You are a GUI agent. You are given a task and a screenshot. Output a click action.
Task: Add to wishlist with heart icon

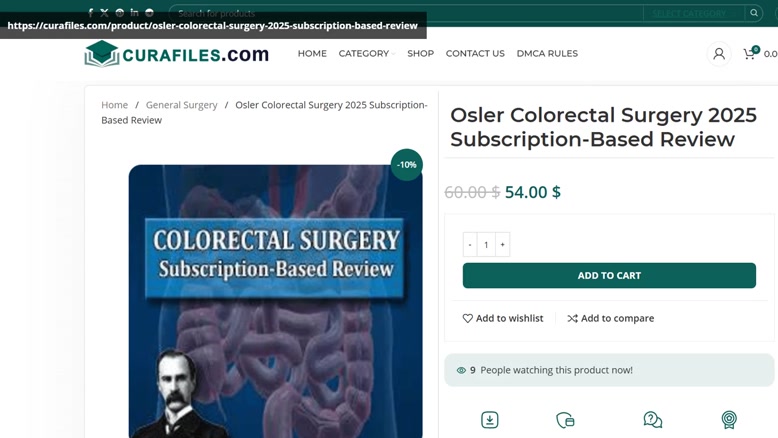(x=503, y=318)
